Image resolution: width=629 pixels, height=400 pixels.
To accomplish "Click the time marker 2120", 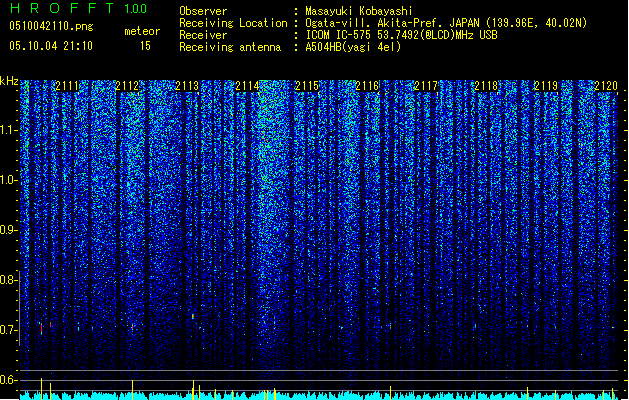I will coord(606,86).
